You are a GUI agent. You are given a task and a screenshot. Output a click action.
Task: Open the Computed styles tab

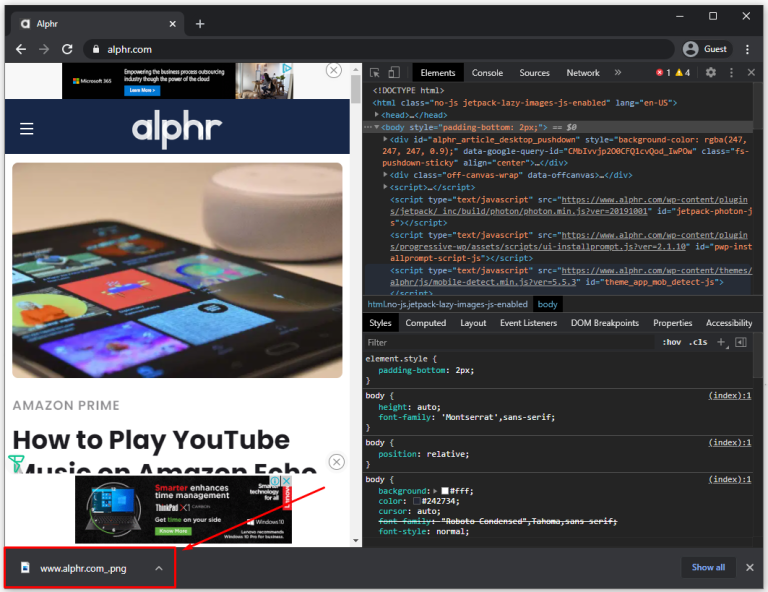[426, 323]
